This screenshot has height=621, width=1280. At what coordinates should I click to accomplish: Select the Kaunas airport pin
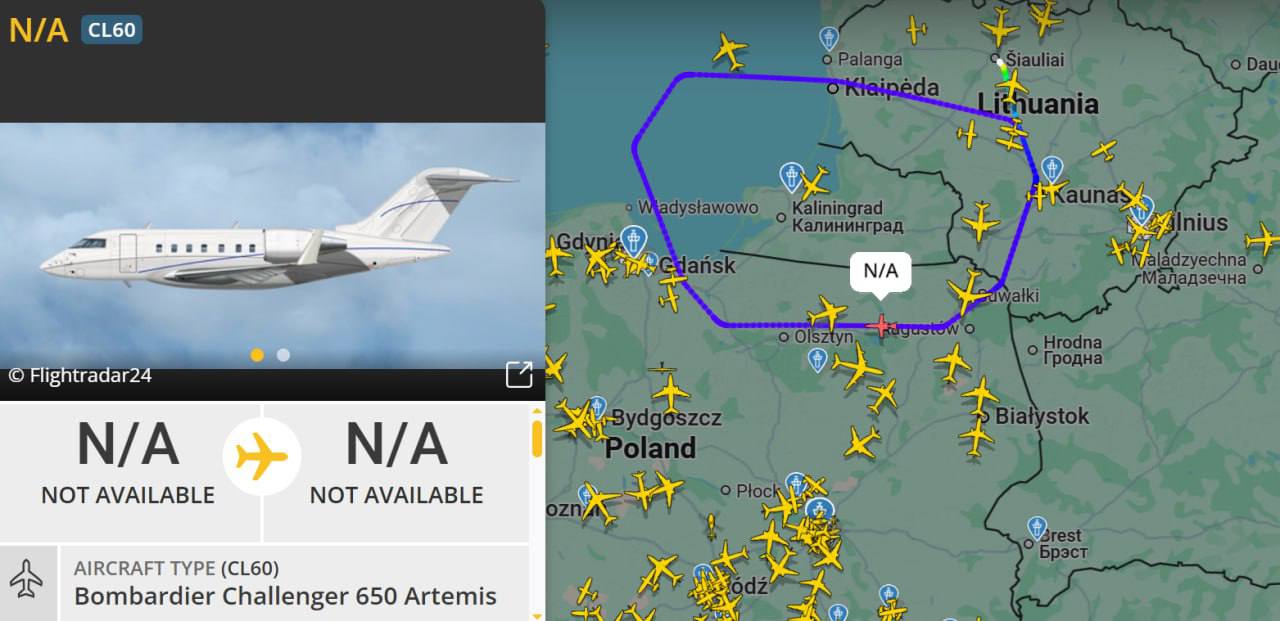pos(1051,170)
